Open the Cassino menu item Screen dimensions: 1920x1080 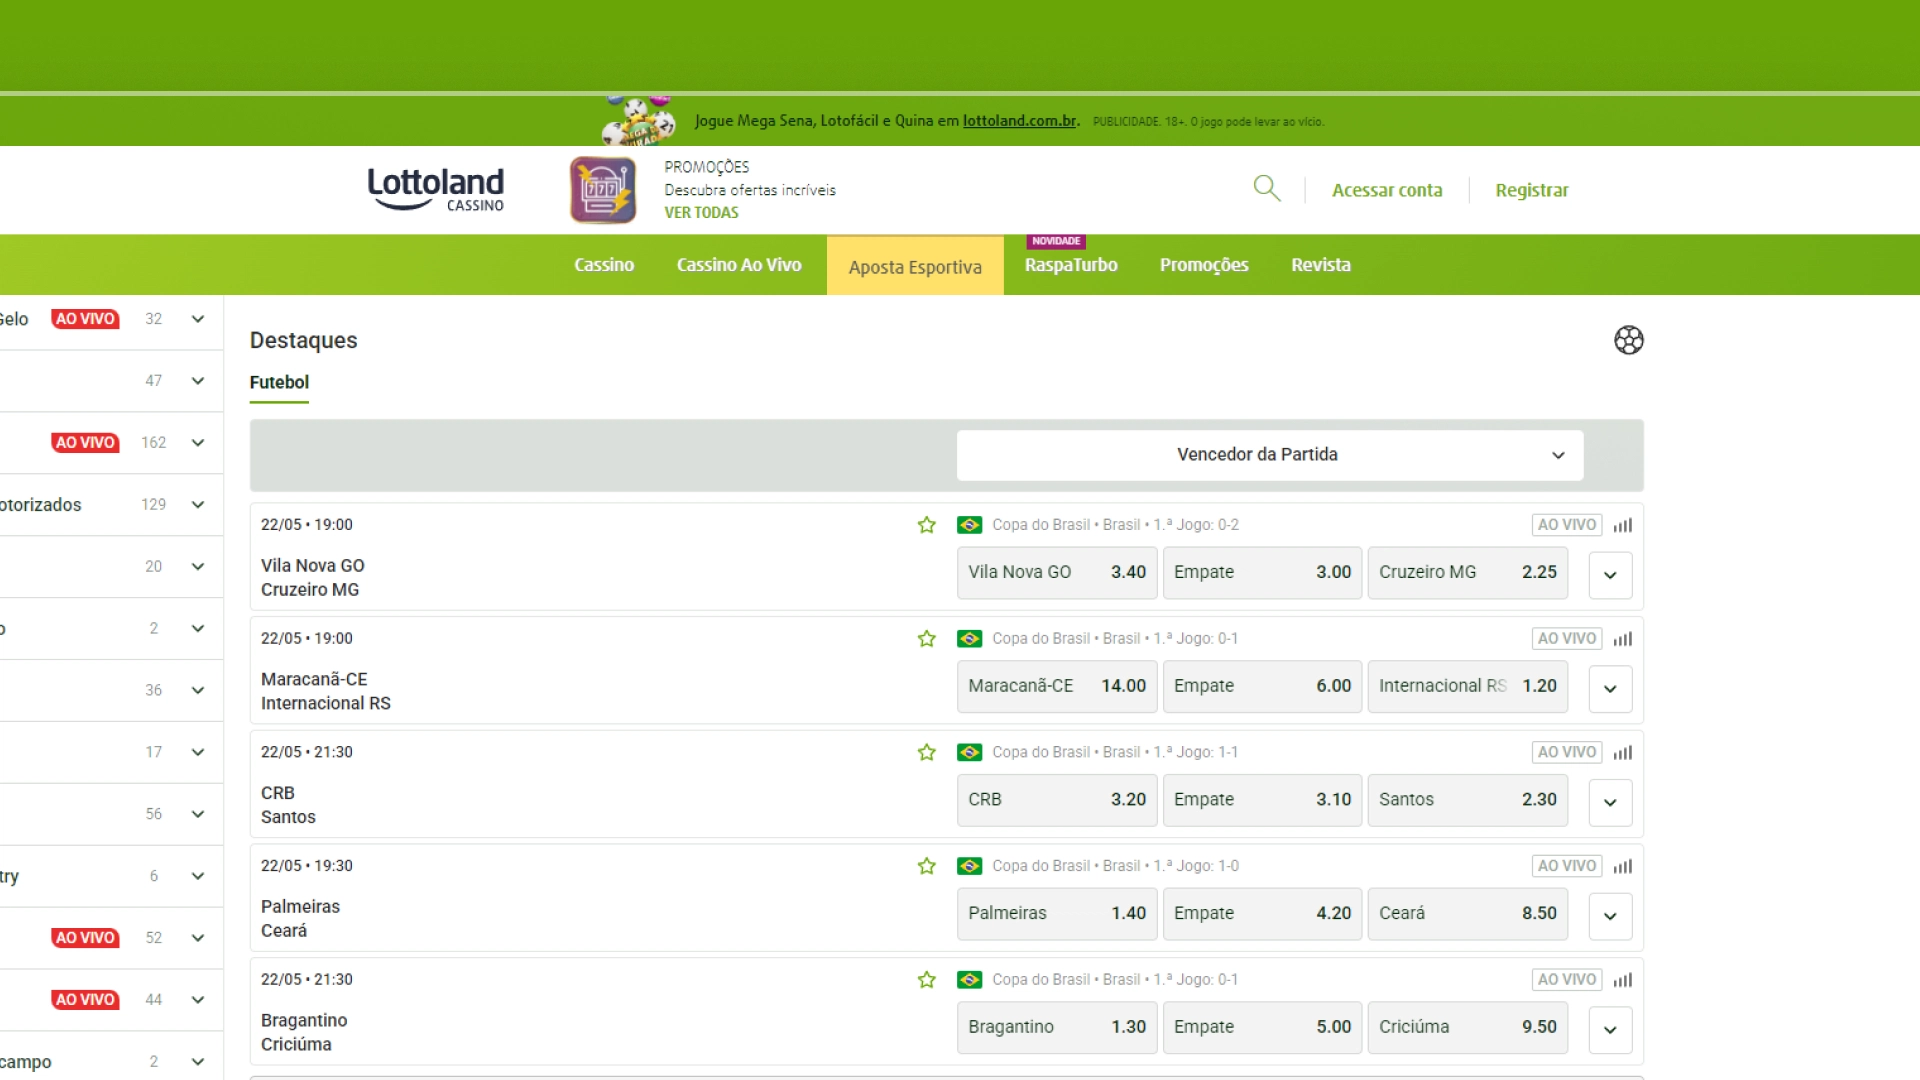[604, 265]
